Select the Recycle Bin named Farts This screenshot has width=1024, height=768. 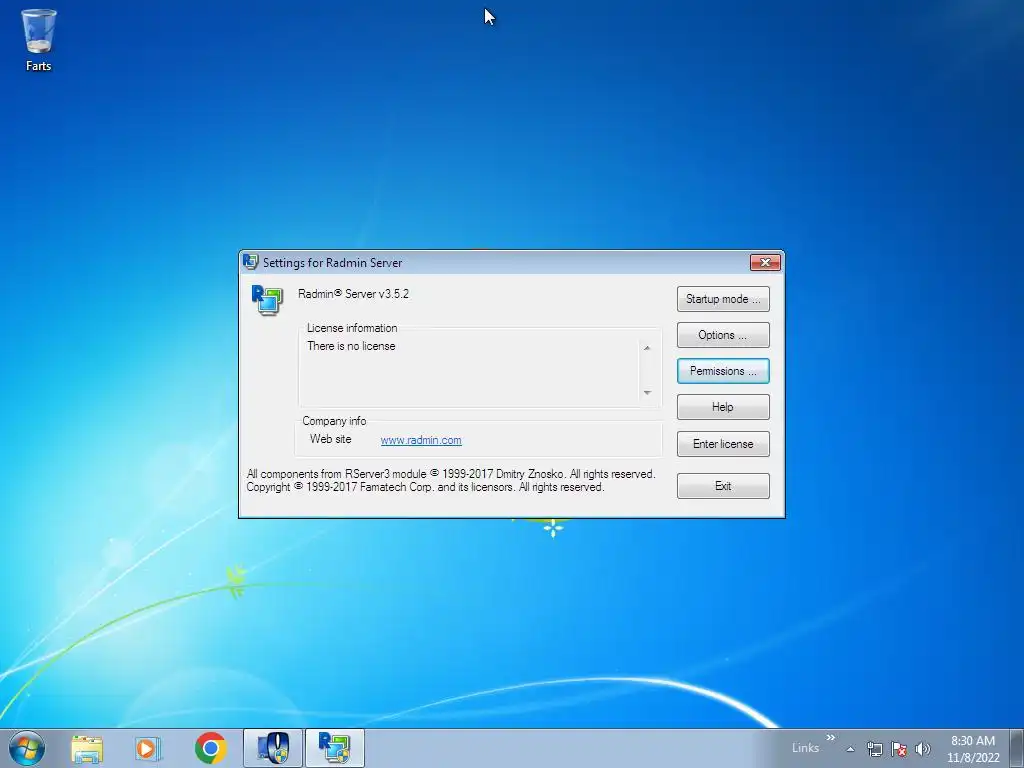(x=39, y=40)
